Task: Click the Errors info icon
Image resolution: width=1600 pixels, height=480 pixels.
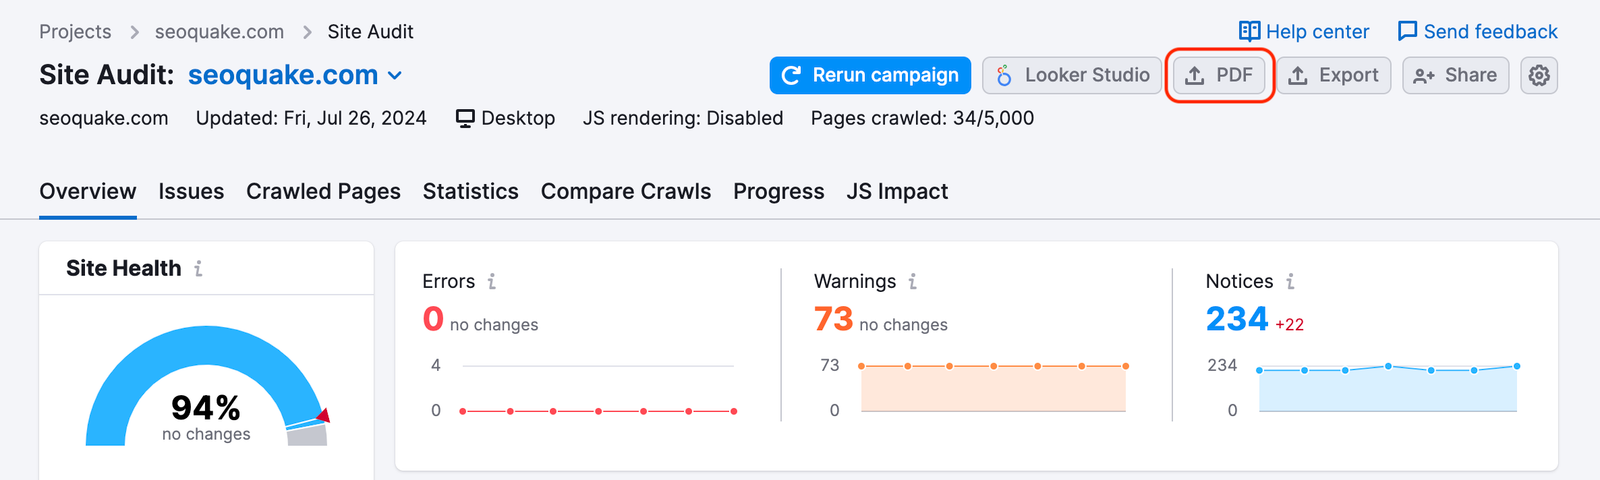Action: (491, 282)
